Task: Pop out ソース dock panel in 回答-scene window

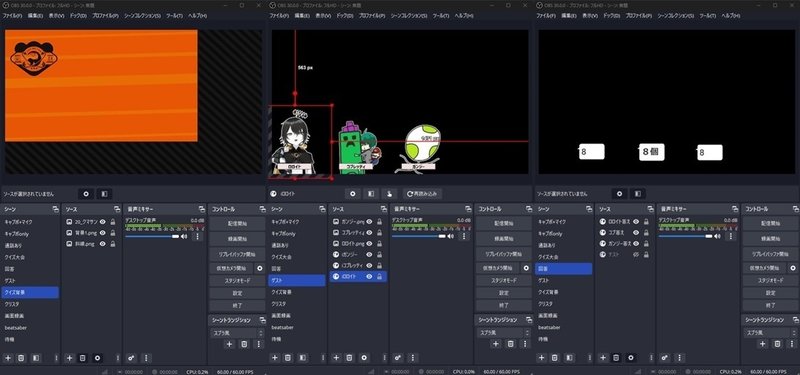Action: pyautogui.click(x=649, y=210)
